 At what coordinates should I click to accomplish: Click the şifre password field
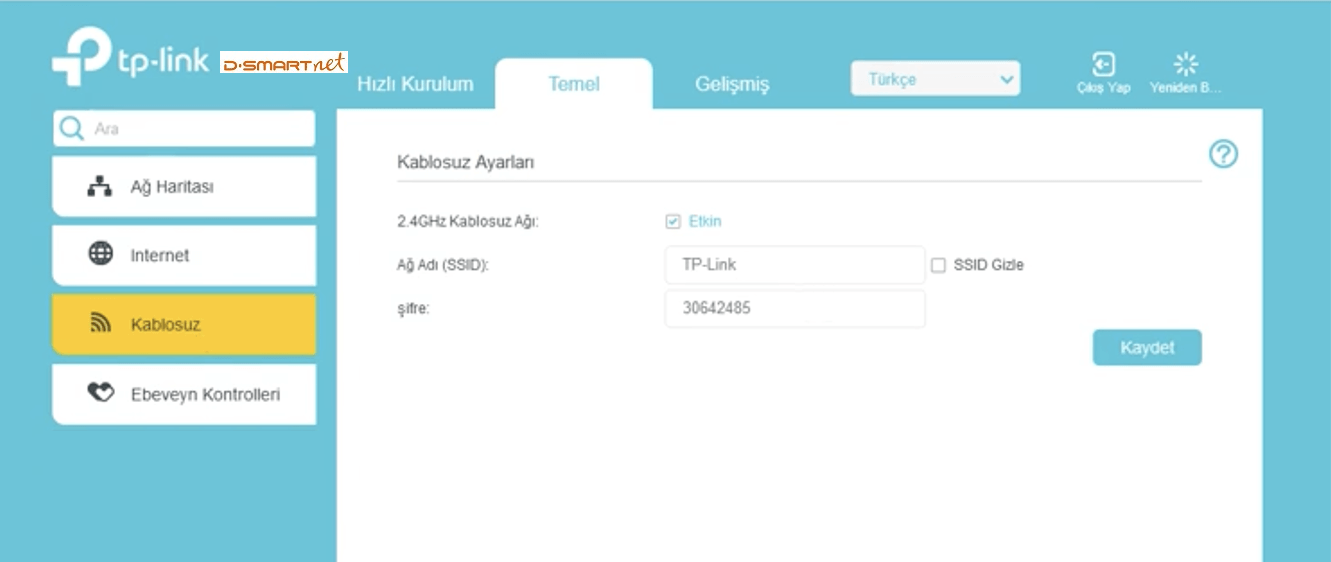coord(794,309)
